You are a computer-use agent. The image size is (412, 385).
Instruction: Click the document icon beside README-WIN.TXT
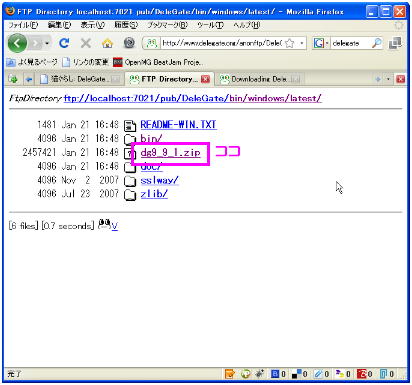(x=130, y=126)
